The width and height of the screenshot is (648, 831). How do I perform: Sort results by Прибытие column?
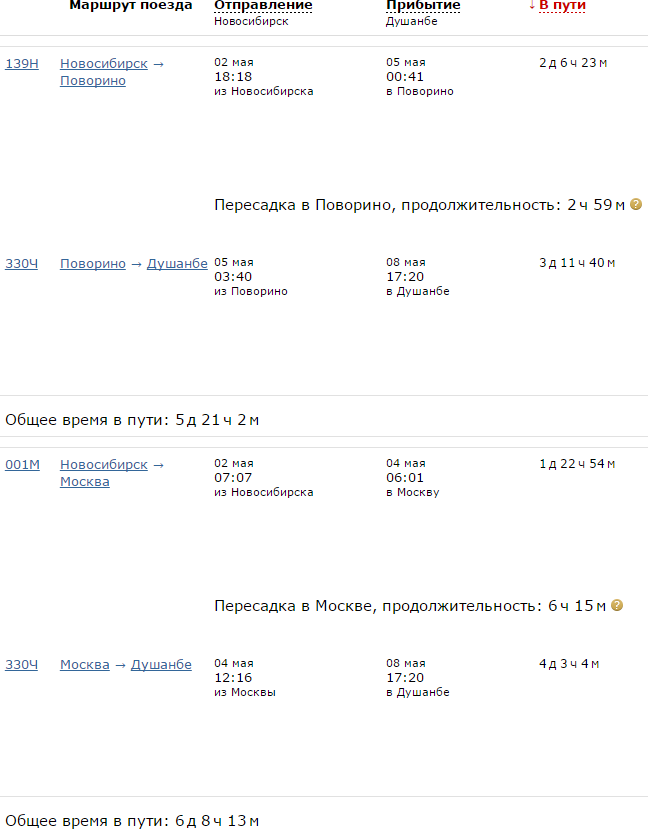click(x=423, y=6)
